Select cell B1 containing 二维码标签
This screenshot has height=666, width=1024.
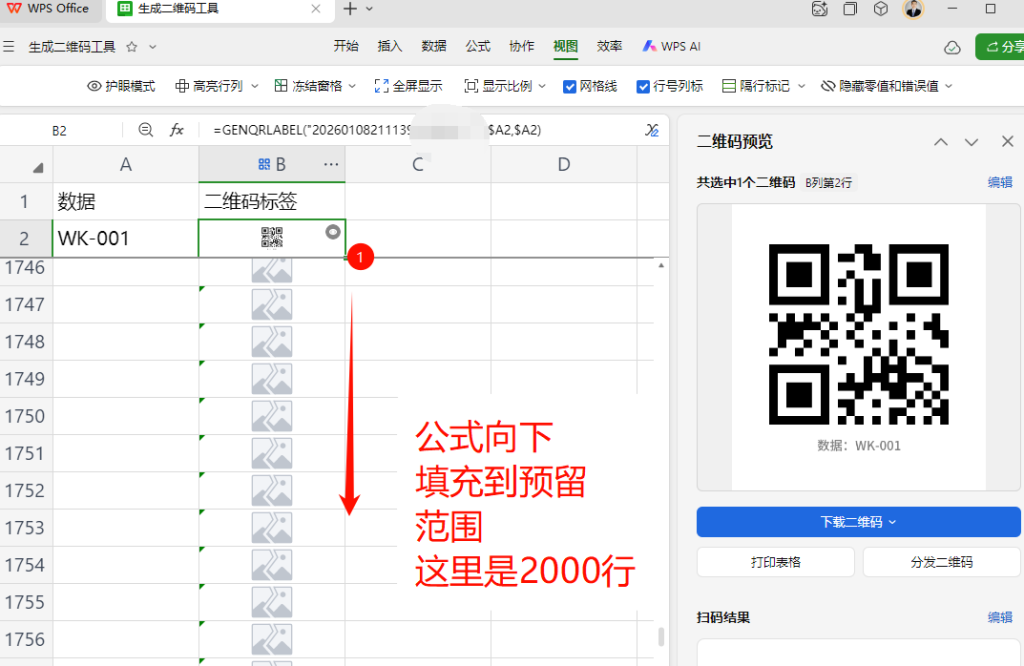click(272, 201)
